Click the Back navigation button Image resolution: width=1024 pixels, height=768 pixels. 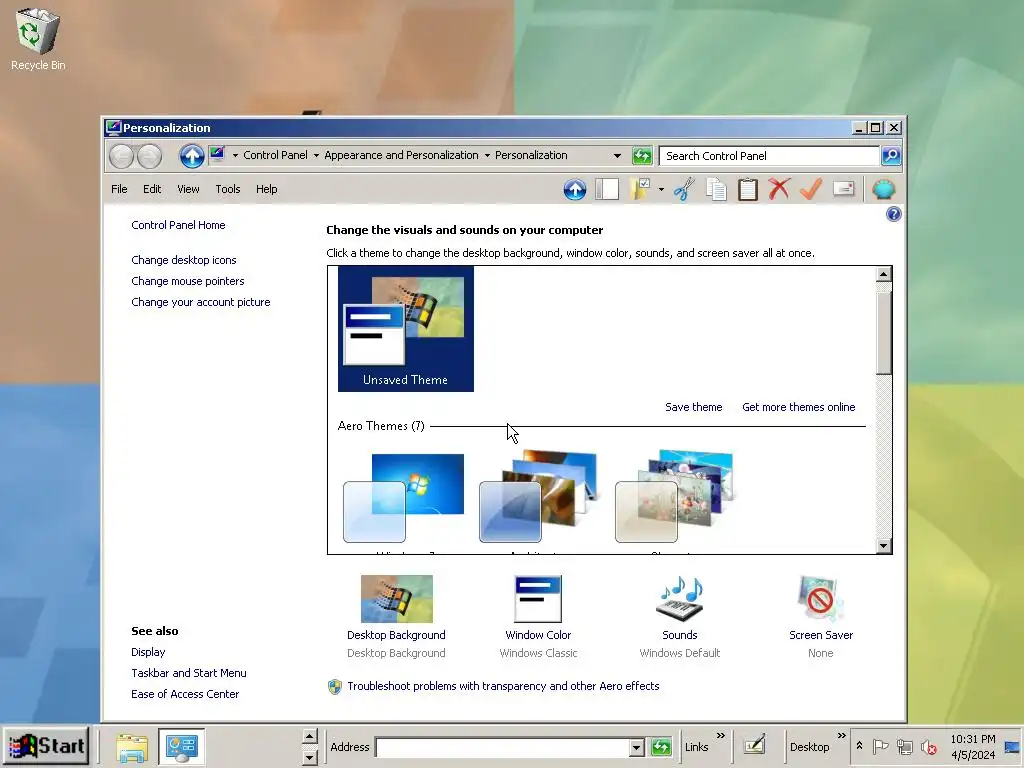point(121,156)
